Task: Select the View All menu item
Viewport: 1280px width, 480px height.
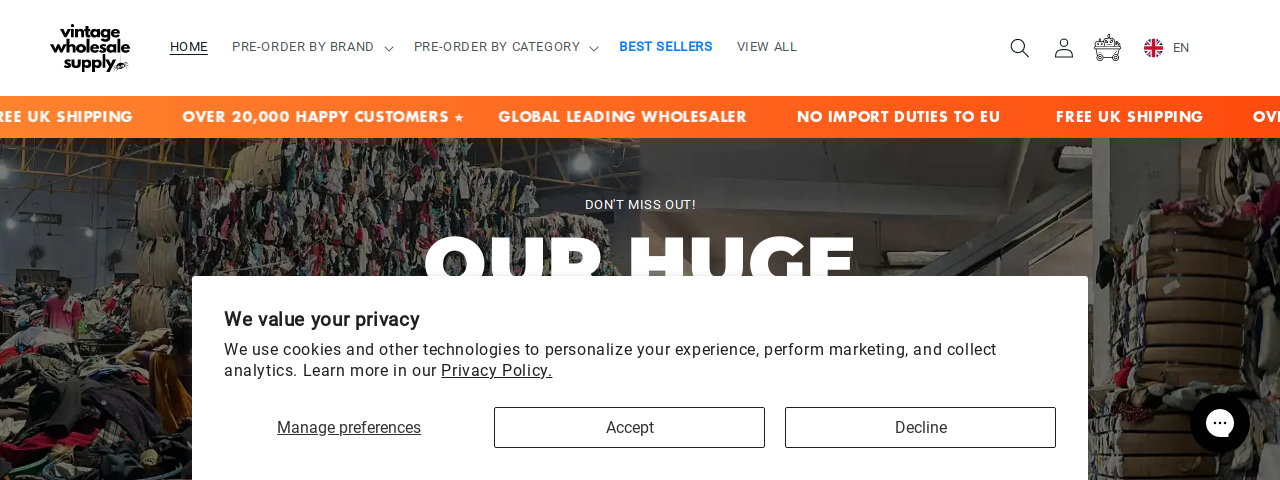Action: coord(767,47)
